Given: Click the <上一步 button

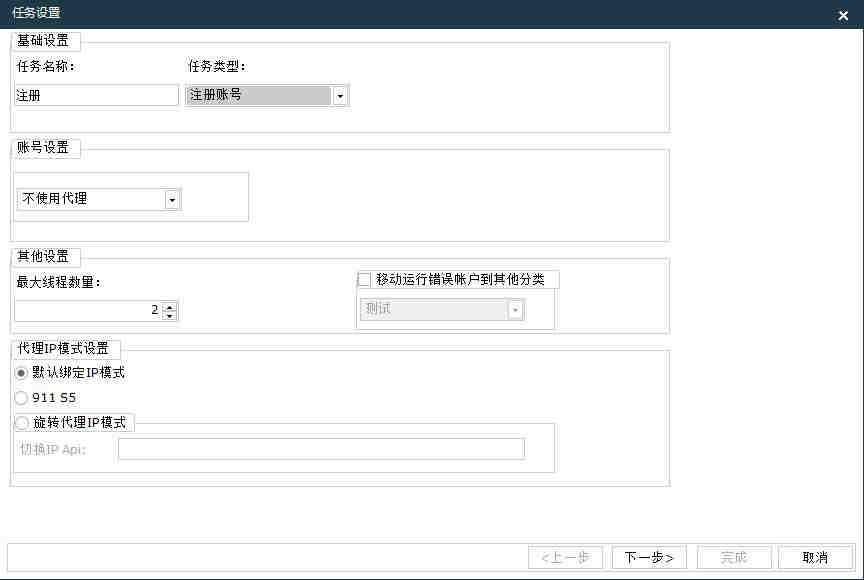Looking at the screenshot, I should [565, 557].
